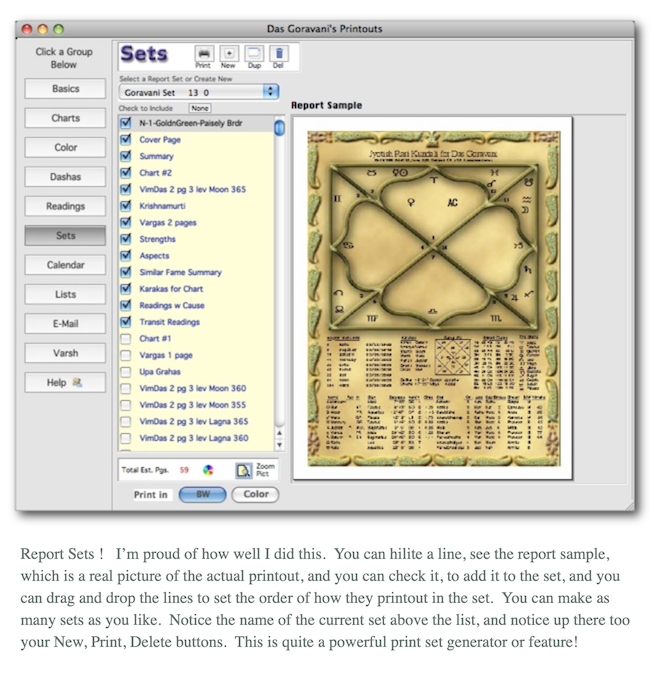Click the Print set printer icon
The width and height of the screenshot is (660, 675).
pos(203,53)
